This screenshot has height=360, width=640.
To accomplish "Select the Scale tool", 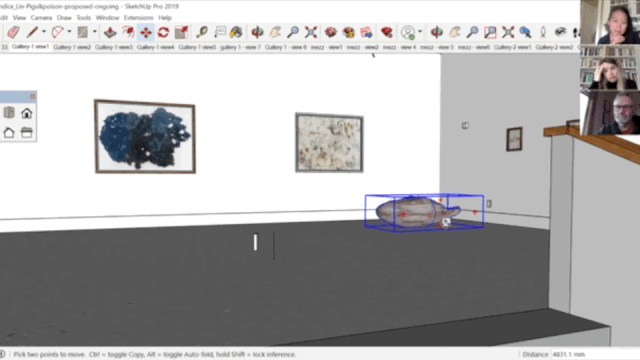I will [181, 32].
